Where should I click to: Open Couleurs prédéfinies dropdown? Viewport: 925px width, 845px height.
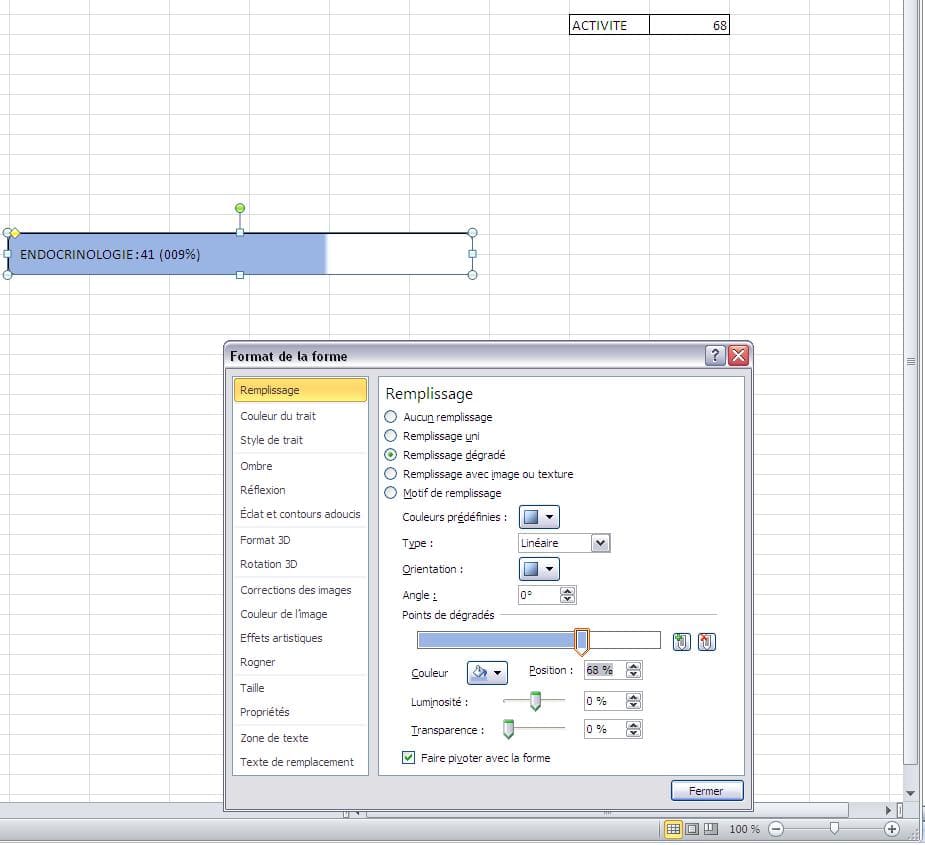pos(538,517)
